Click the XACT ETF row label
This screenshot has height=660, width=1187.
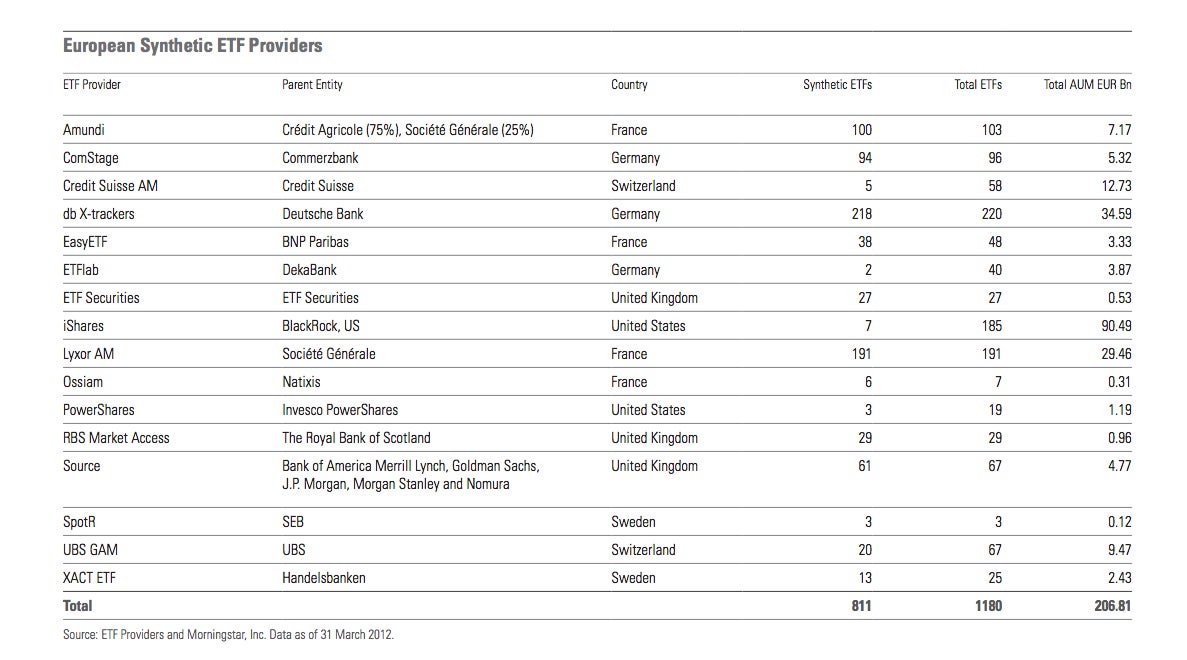click(x=89, y=578)
